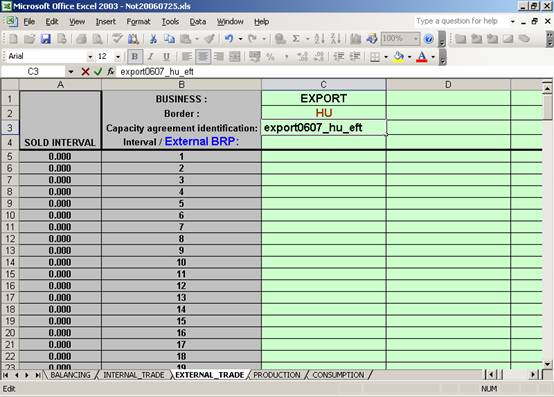
Task: Click the blue Help question icon
Action: click(429, 39)
